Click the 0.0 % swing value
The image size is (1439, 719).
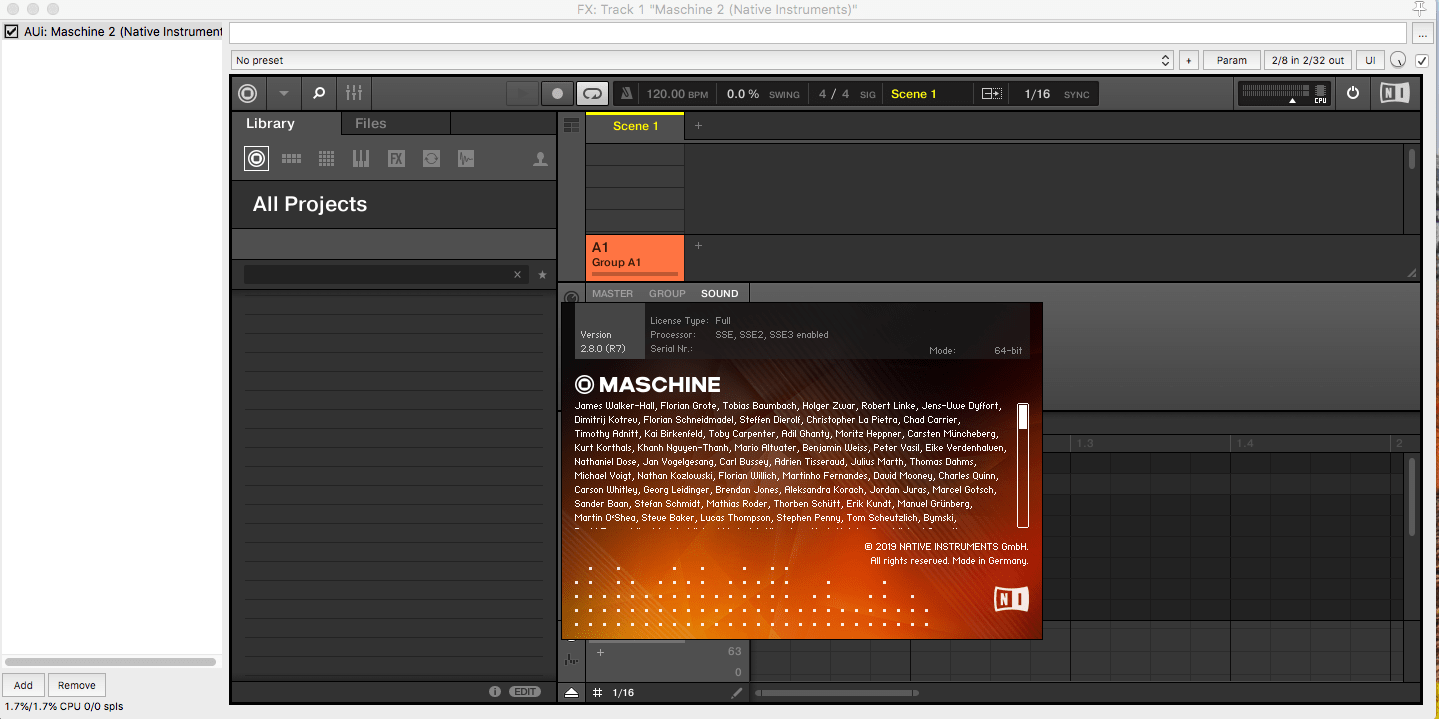(743, 94)
